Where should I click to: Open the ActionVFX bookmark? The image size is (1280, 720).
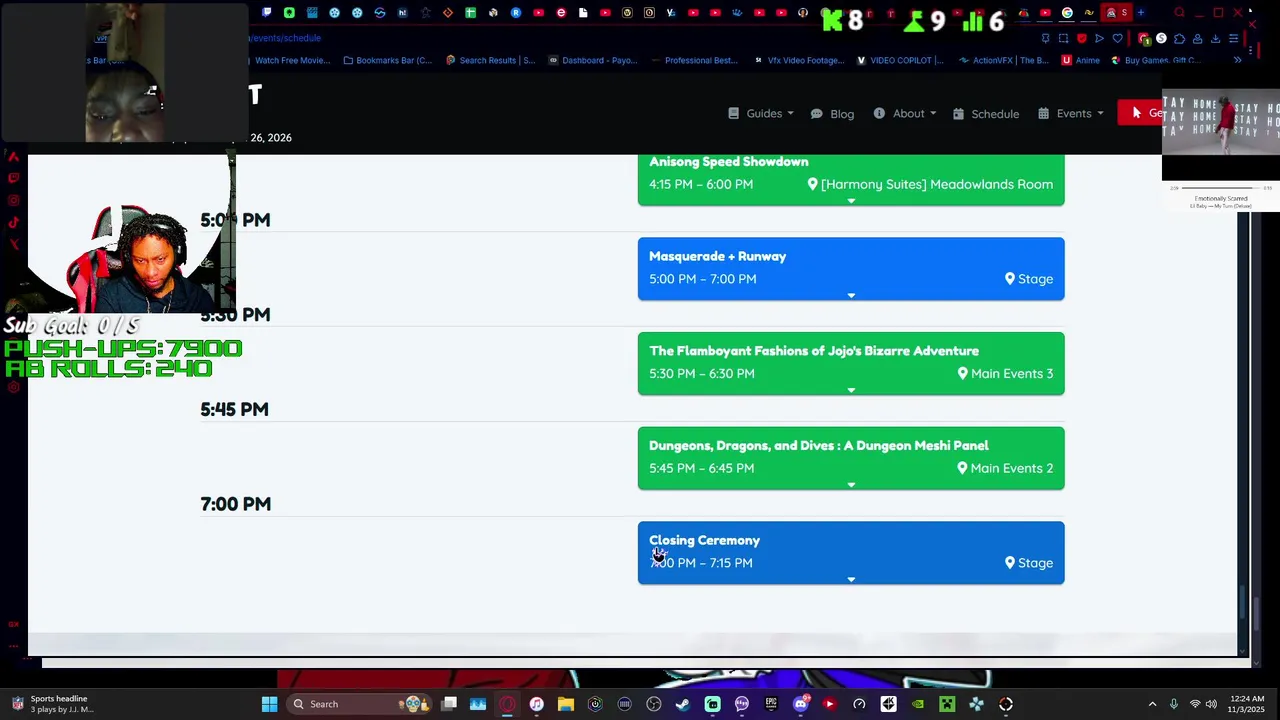(1003, 60)
